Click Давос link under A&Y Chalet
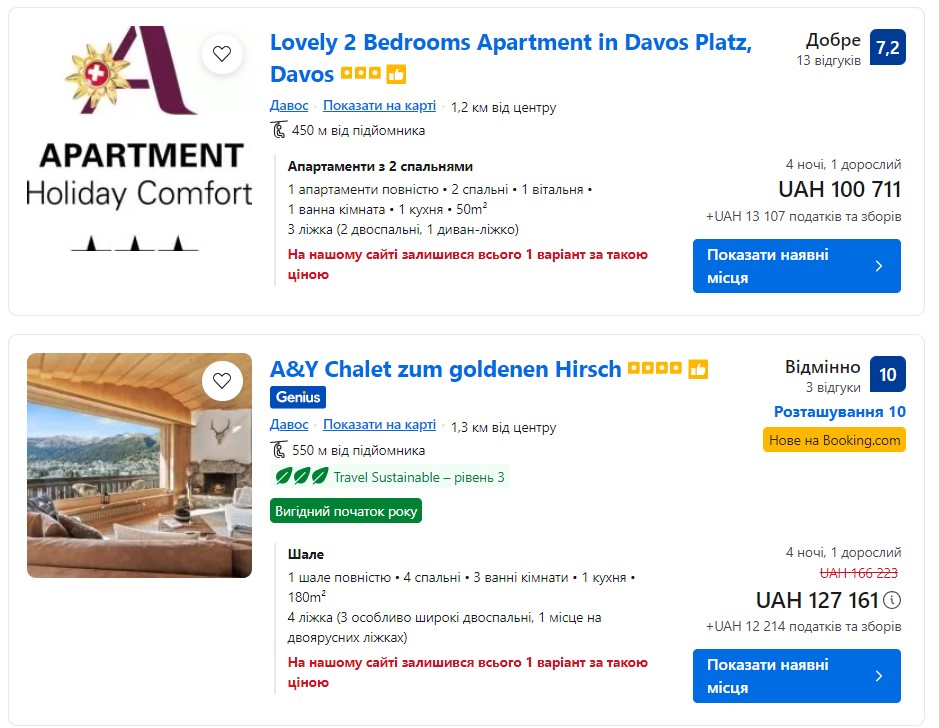The width and height of the screenshot is (939, 728). click(x=289, y=424)
